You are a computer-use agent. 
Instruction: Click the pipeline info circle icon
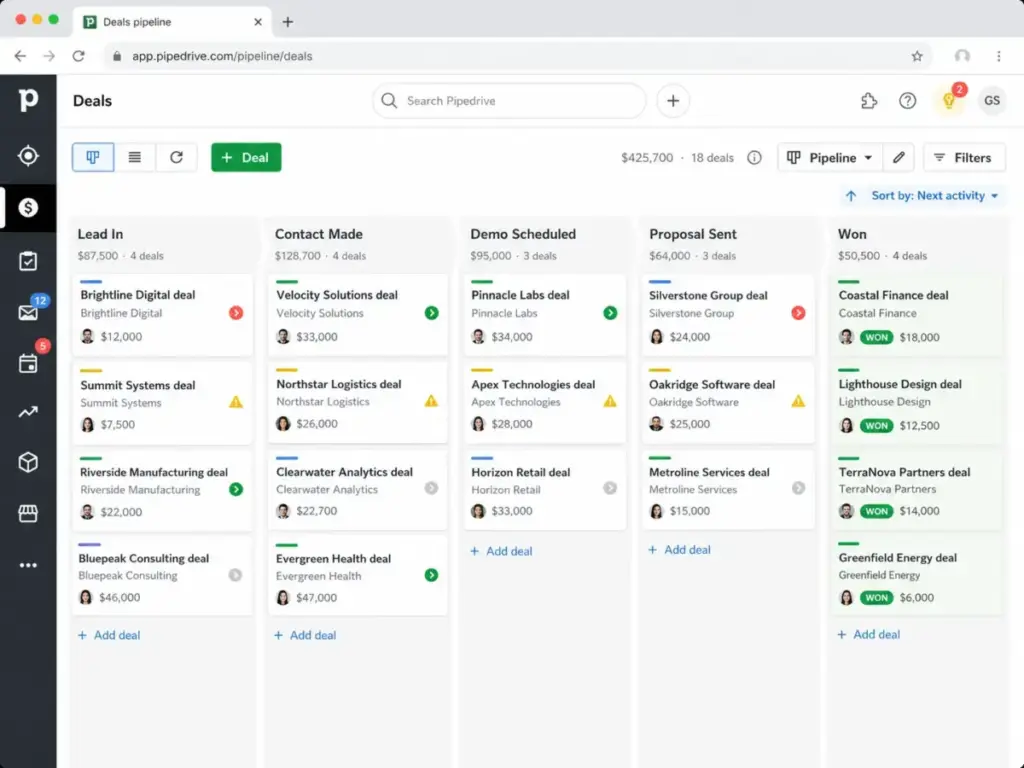[754, 157]
